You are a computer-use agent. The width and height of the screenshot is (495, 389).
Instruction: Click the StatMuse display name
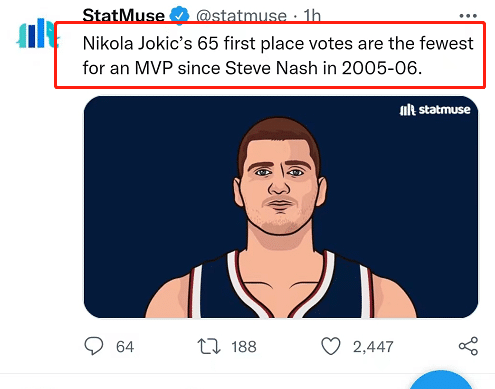pyautogui.click(x=124, y=16)
